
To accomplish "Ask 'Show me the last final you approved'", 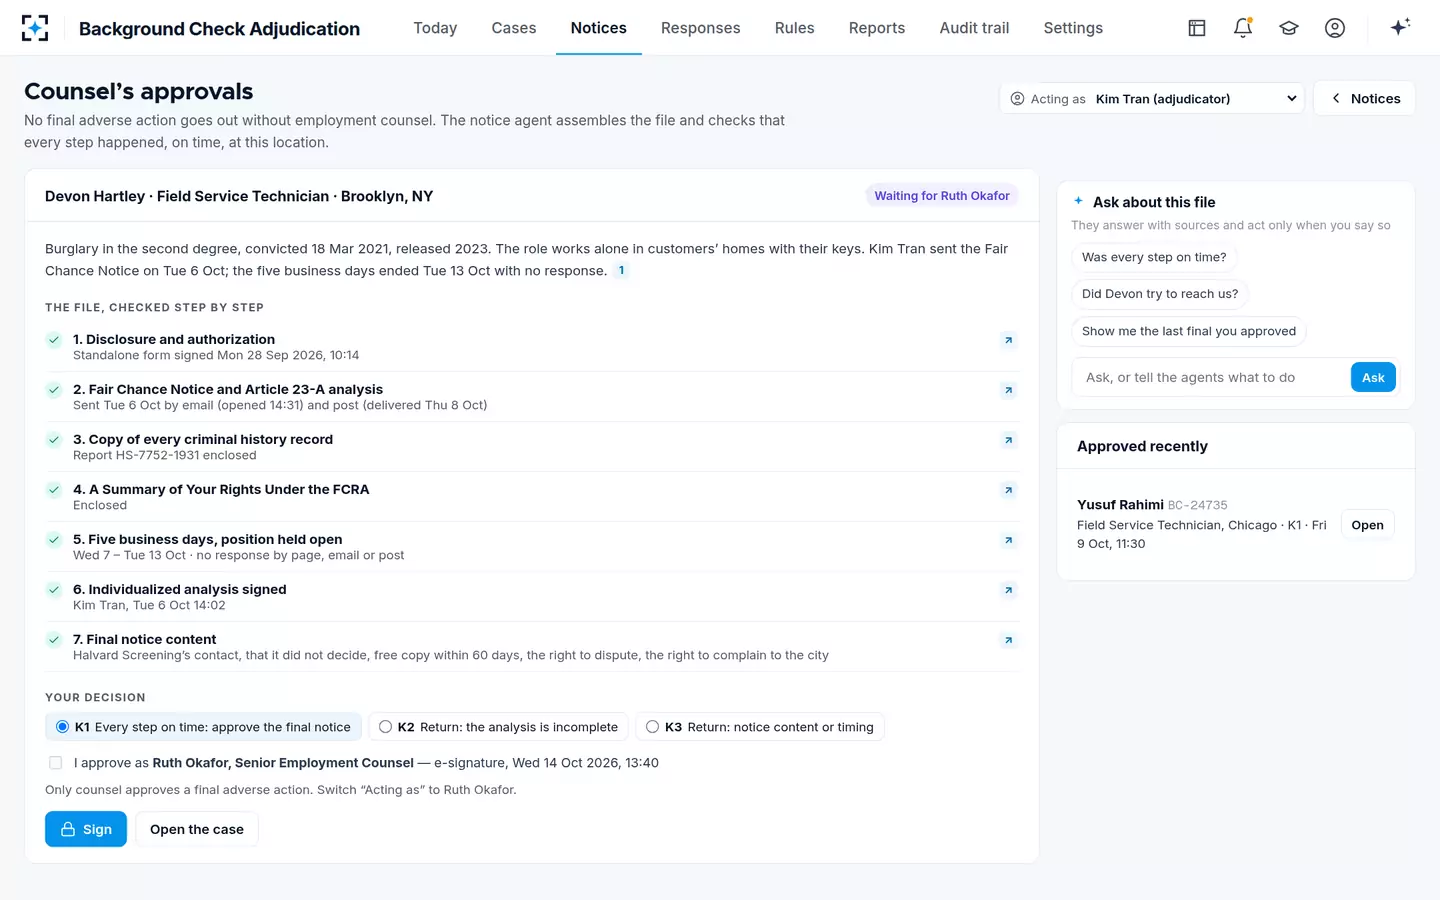I will pos(1189,331).
